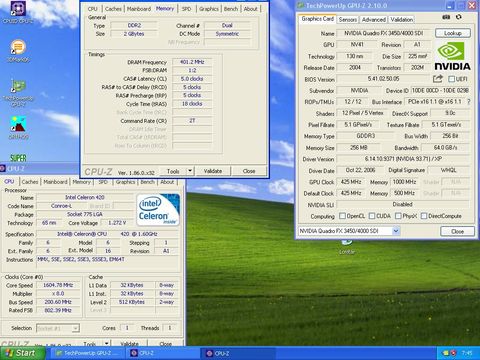
Task: Toggle the DirectCompute checkbox
Action: pyautogui.click(x=424, y=216)
